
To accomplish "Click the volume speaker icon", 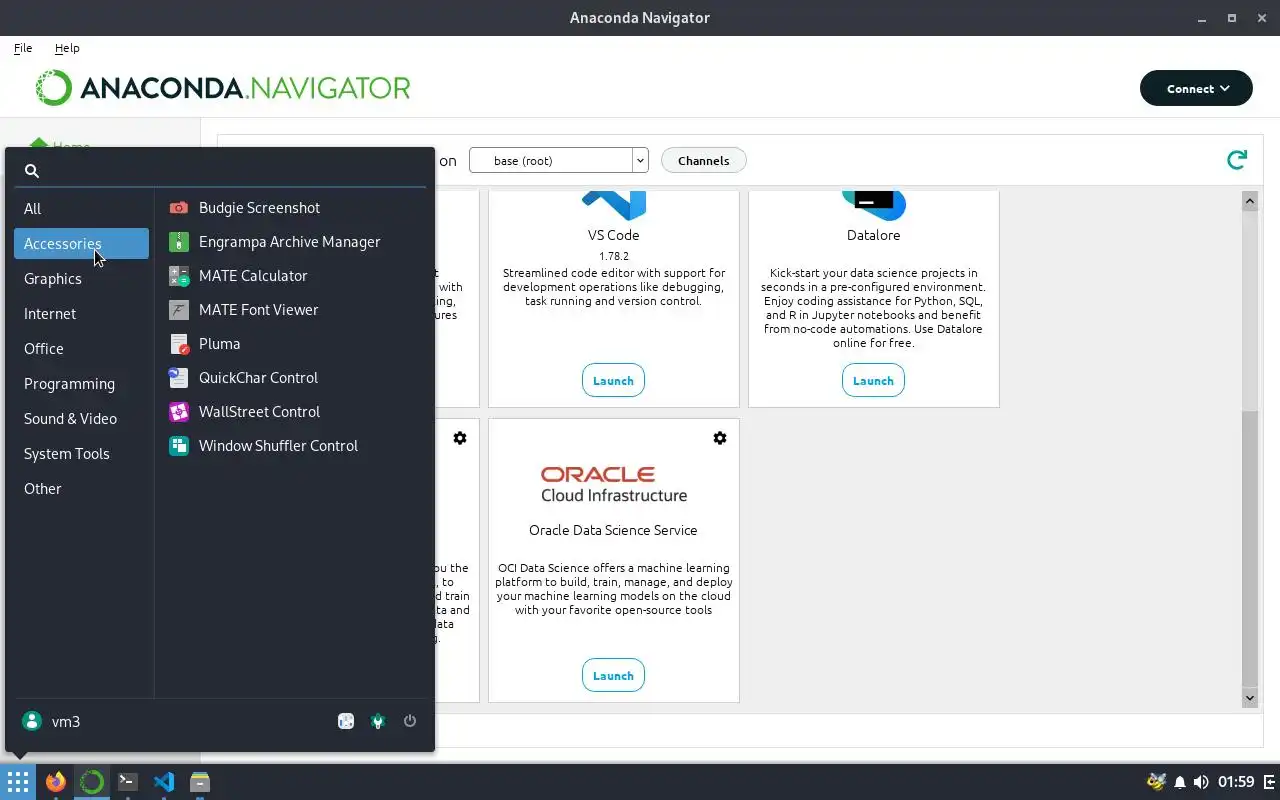I will (x=1201, y=782).
